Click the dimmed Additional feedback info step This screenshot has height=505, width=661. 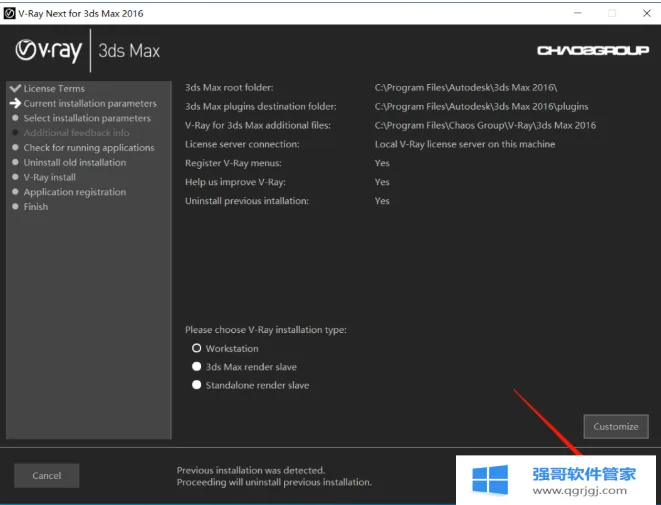76,133
